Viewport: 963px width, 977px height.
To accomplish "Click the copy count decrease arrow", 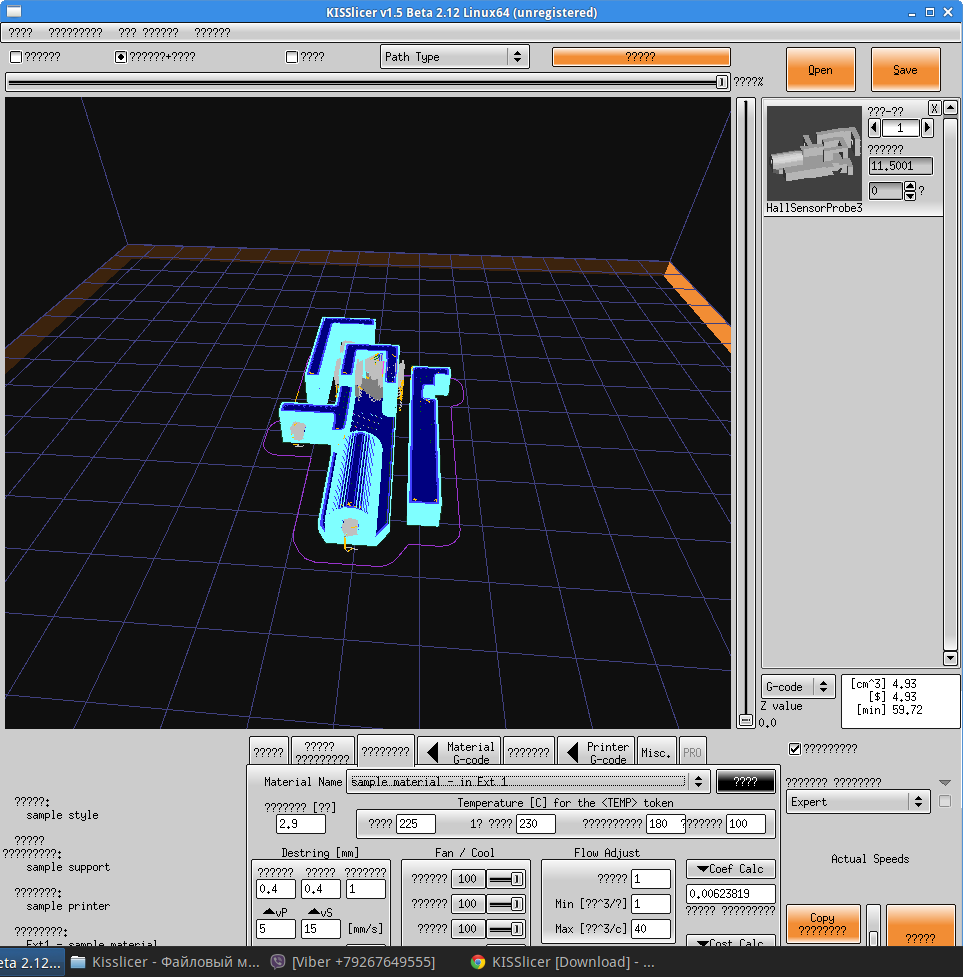I will [x=874, y=128].
